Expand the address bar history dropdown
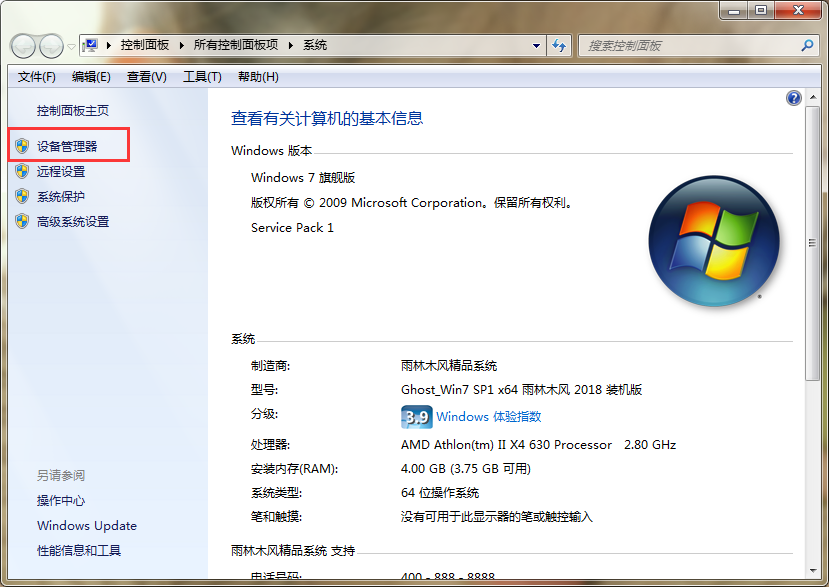This screenshot has width=829, height=587. (x=537, y=46)
